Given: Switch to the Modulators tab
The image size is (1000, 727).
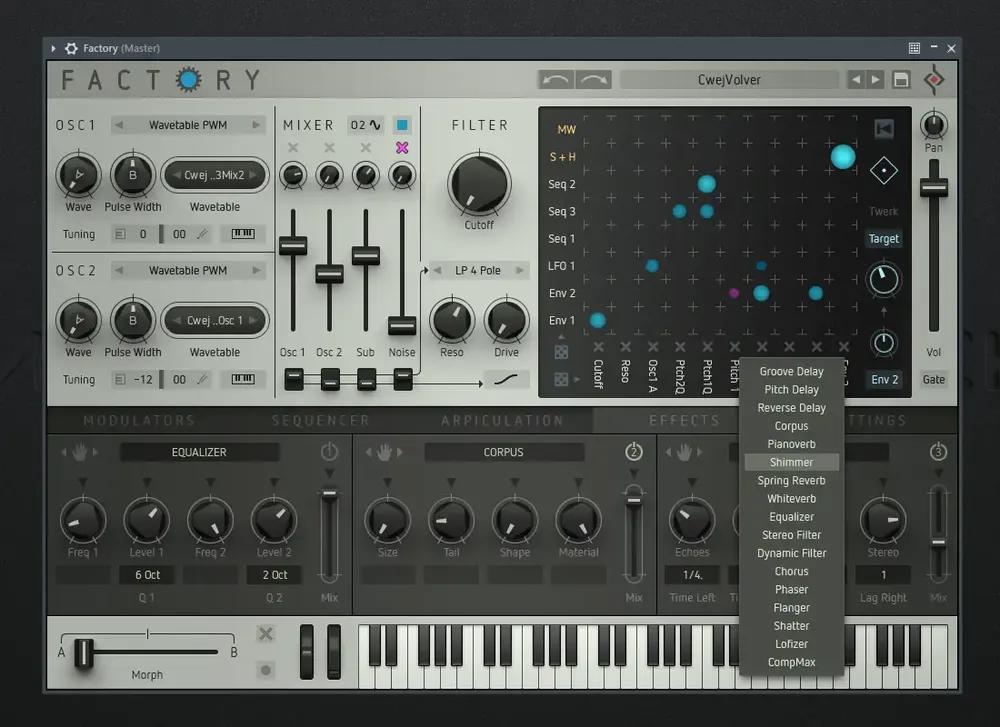Looking at the screenshot, I should point(138,420).
